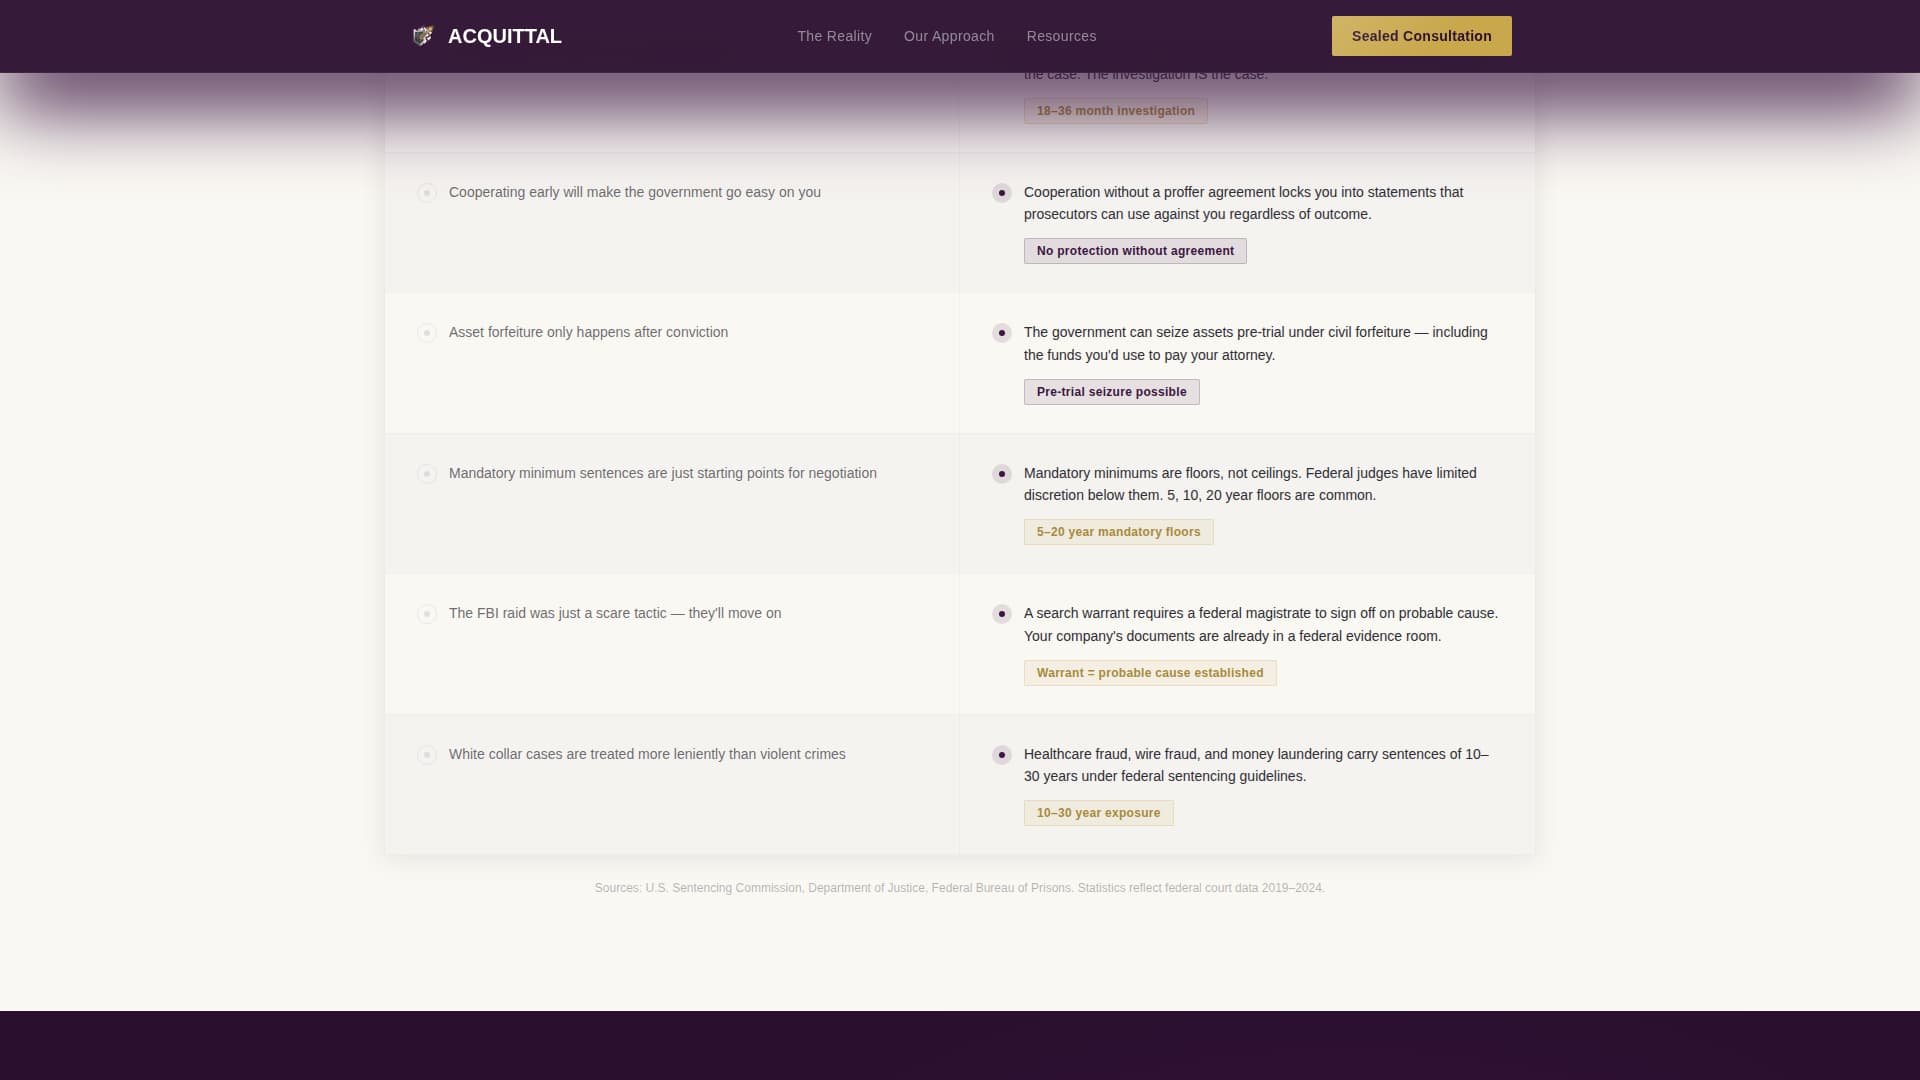Click the Sealed Consultation button

(x=1421, y=36)
